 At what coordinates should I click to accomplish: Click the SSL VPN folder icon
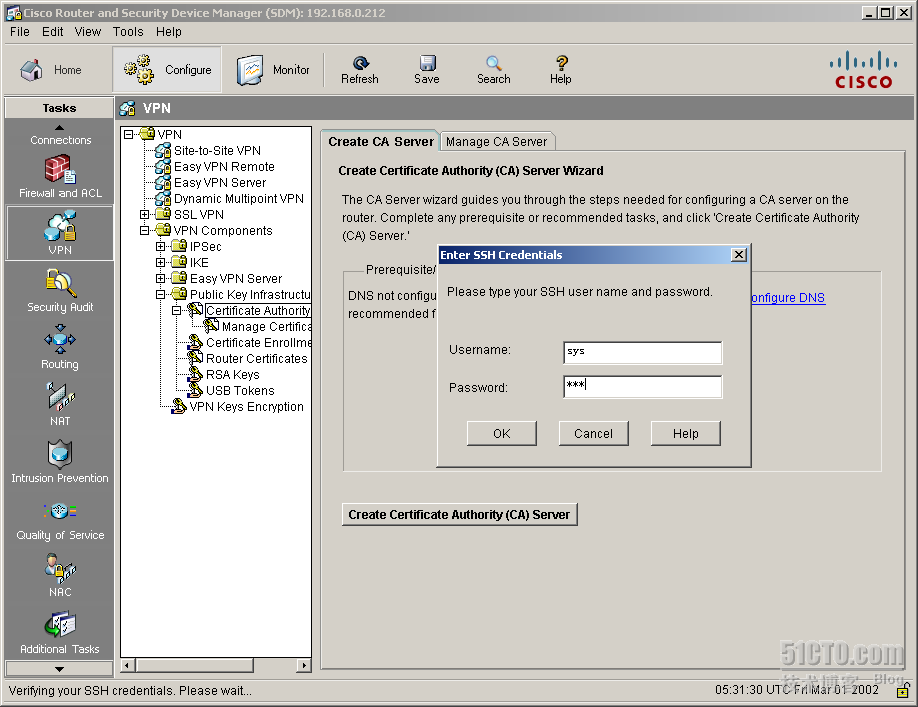point(163,214)
